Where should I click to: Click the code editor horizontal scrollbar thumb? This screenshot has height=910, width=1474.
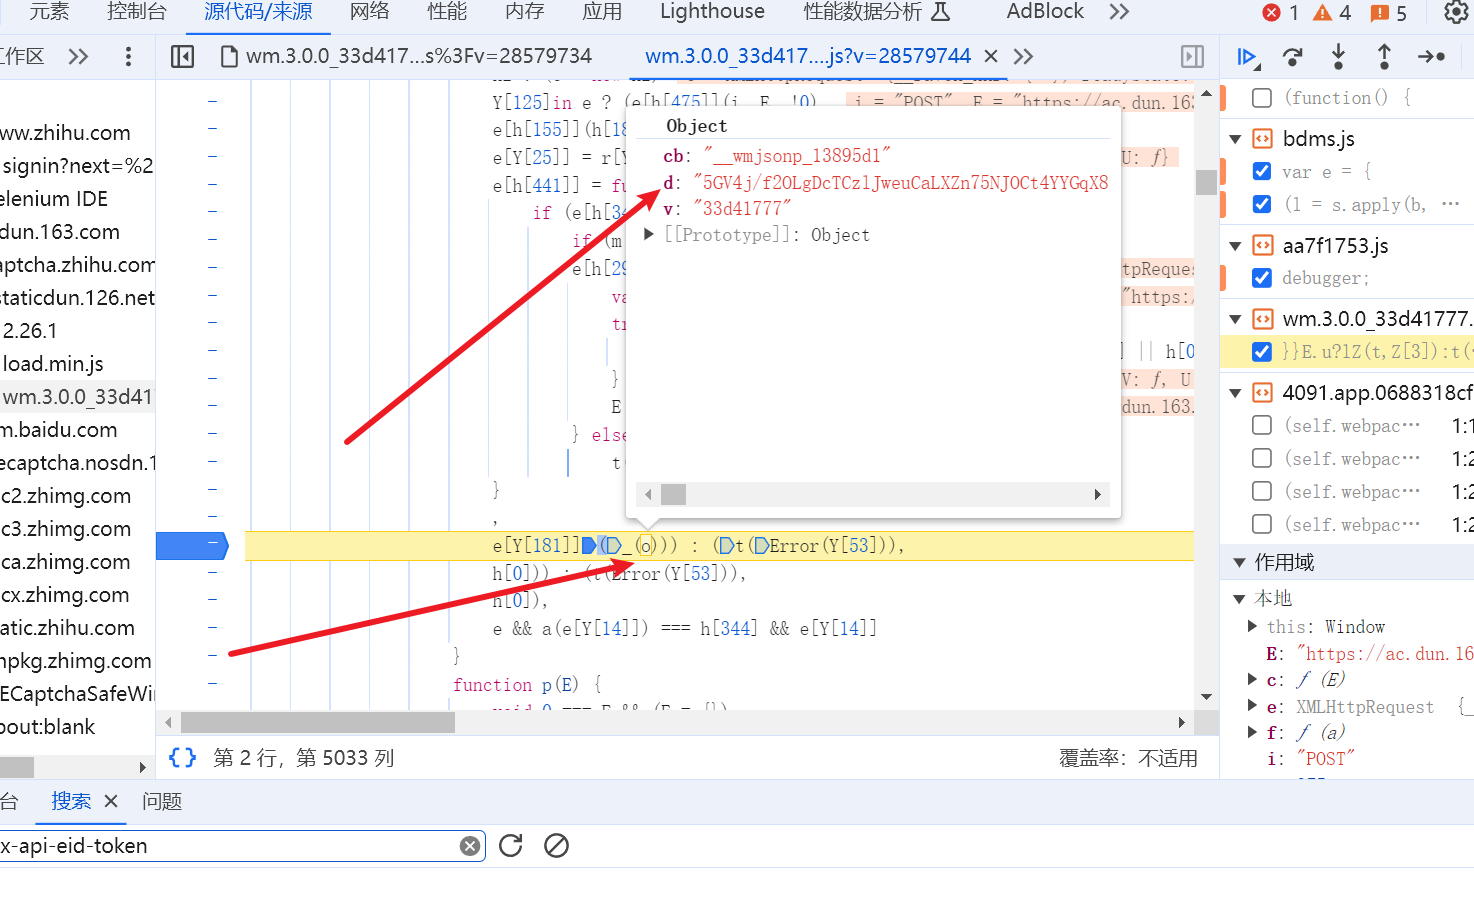click(318, 722)
